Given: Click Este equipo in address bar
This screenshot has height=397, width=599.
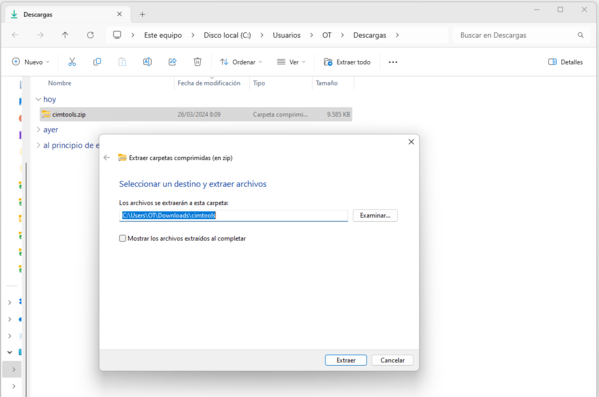Looking at the screenshot, I should pos(163,35).
